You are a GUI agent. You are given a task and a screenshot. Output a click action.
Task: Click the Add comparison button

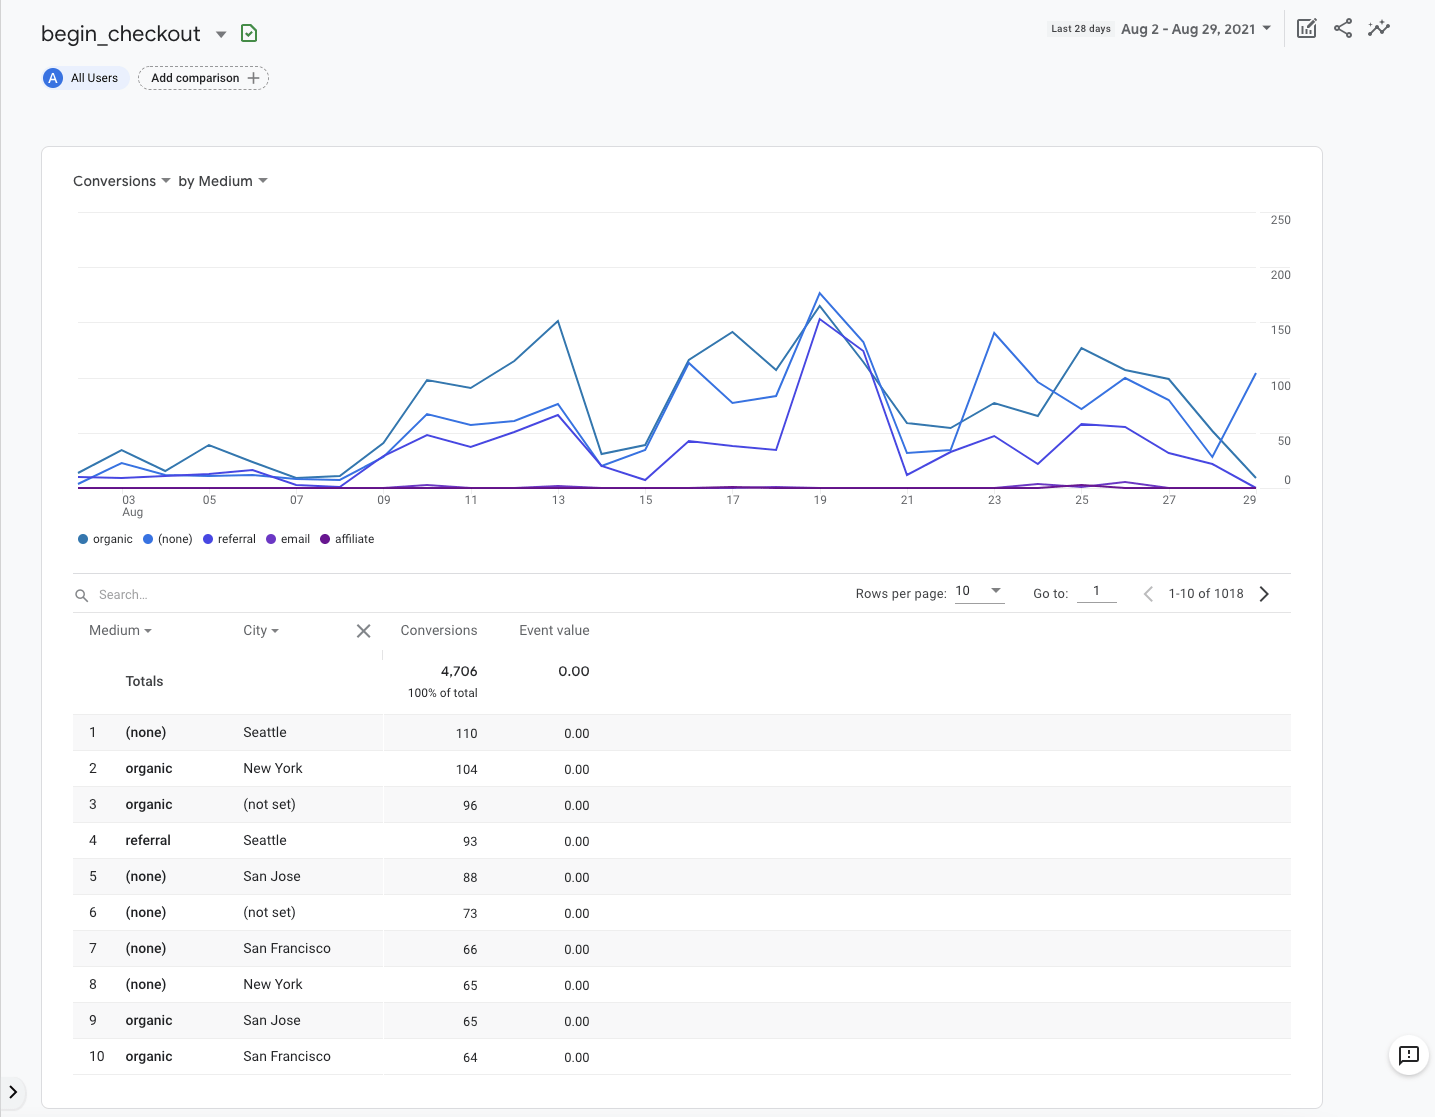[x=203, y=78]
